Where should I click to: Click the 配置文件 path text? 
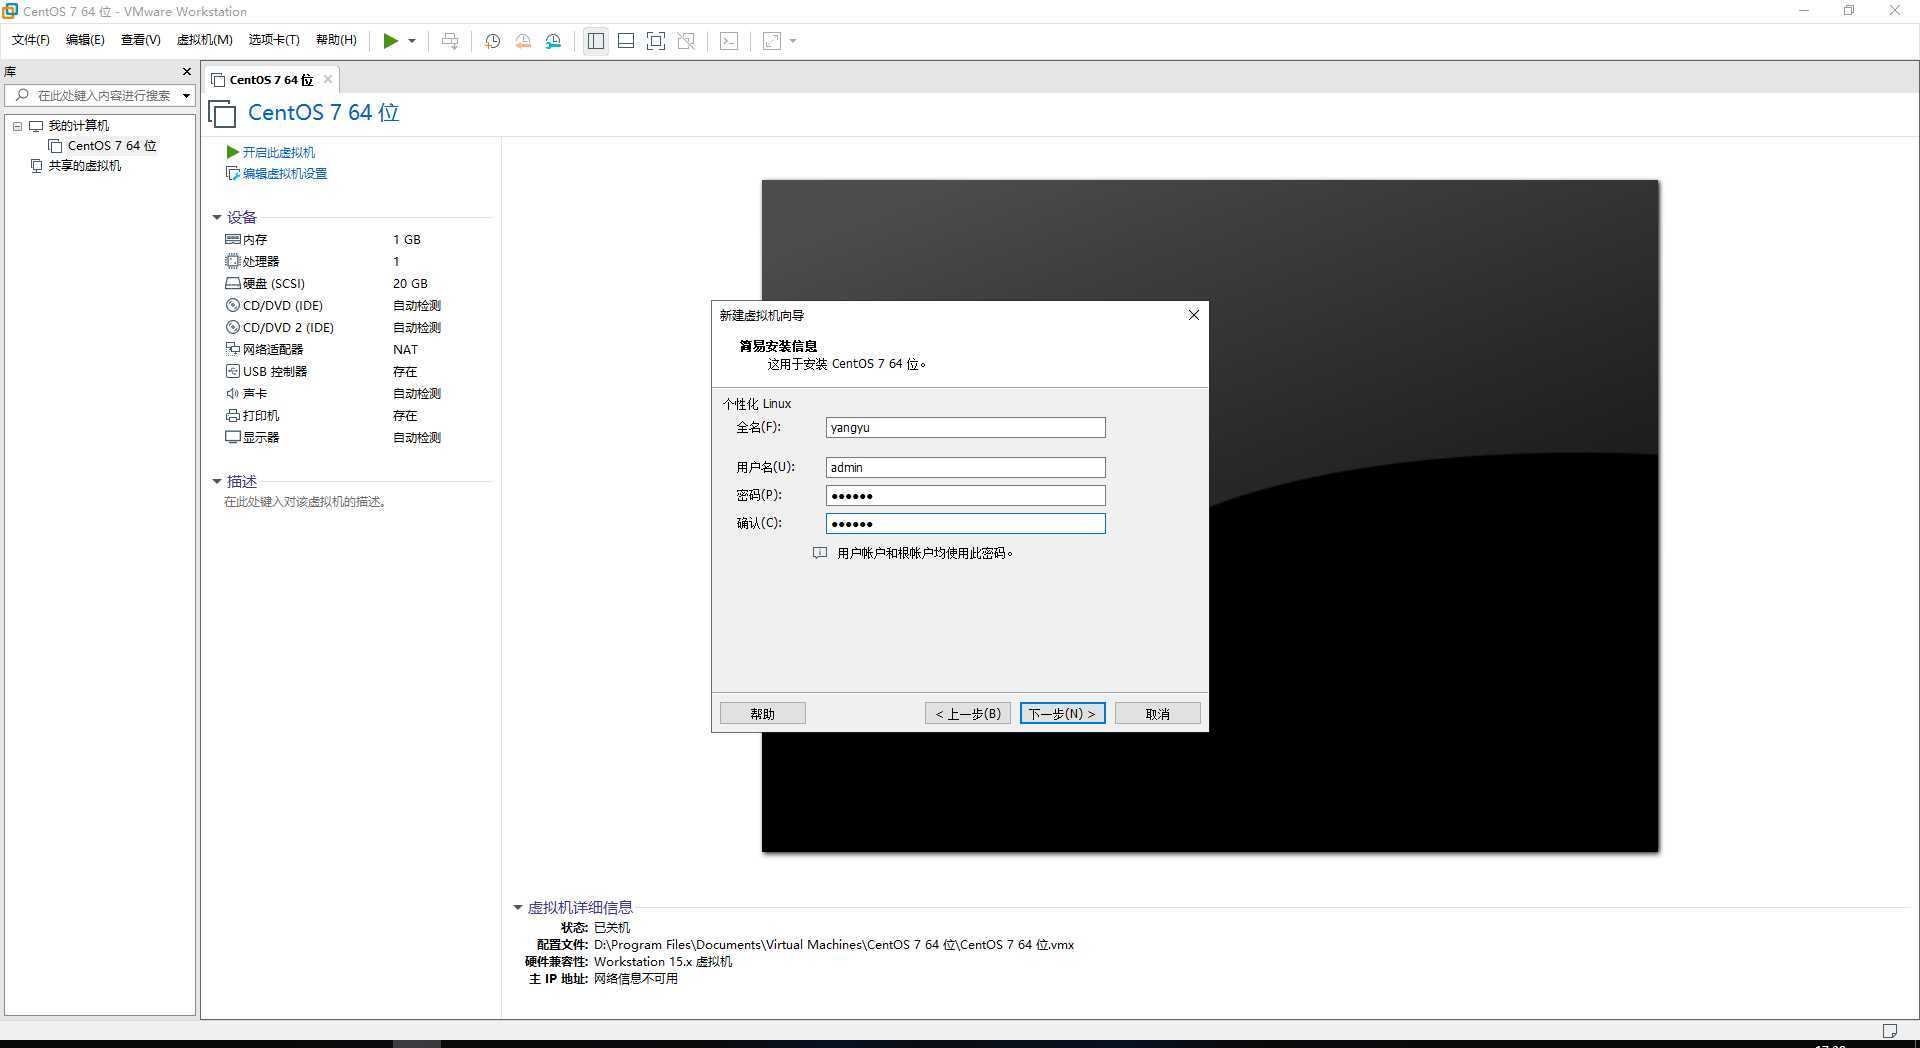834,945
